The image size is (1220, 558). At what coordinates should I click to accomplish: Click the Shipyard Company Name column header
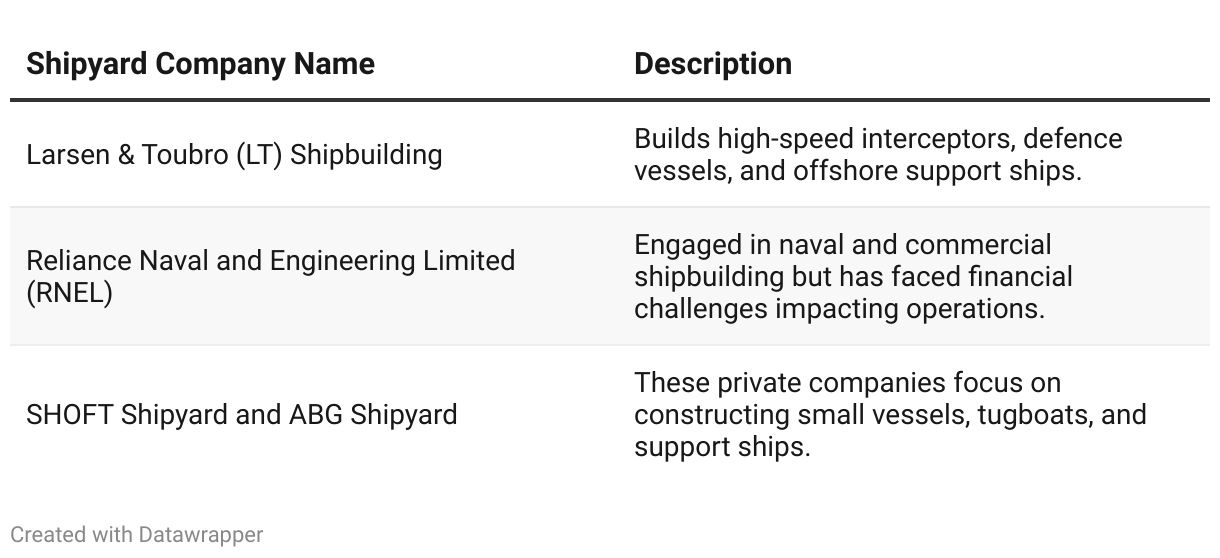(x=200, y=64)
